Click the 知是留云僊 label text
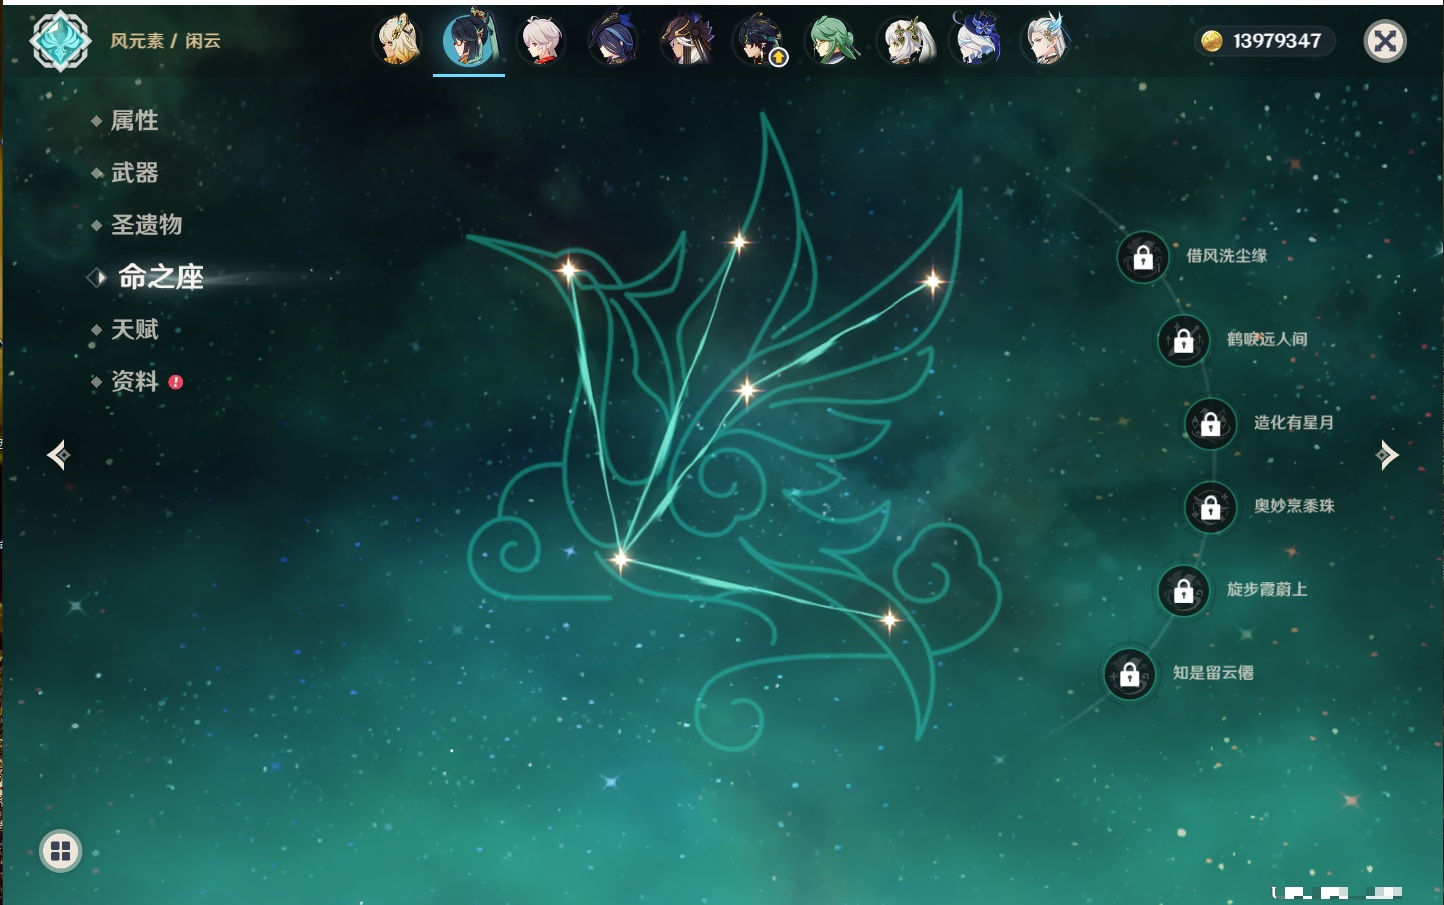 pyautogui.click(x=1213, y=673)
